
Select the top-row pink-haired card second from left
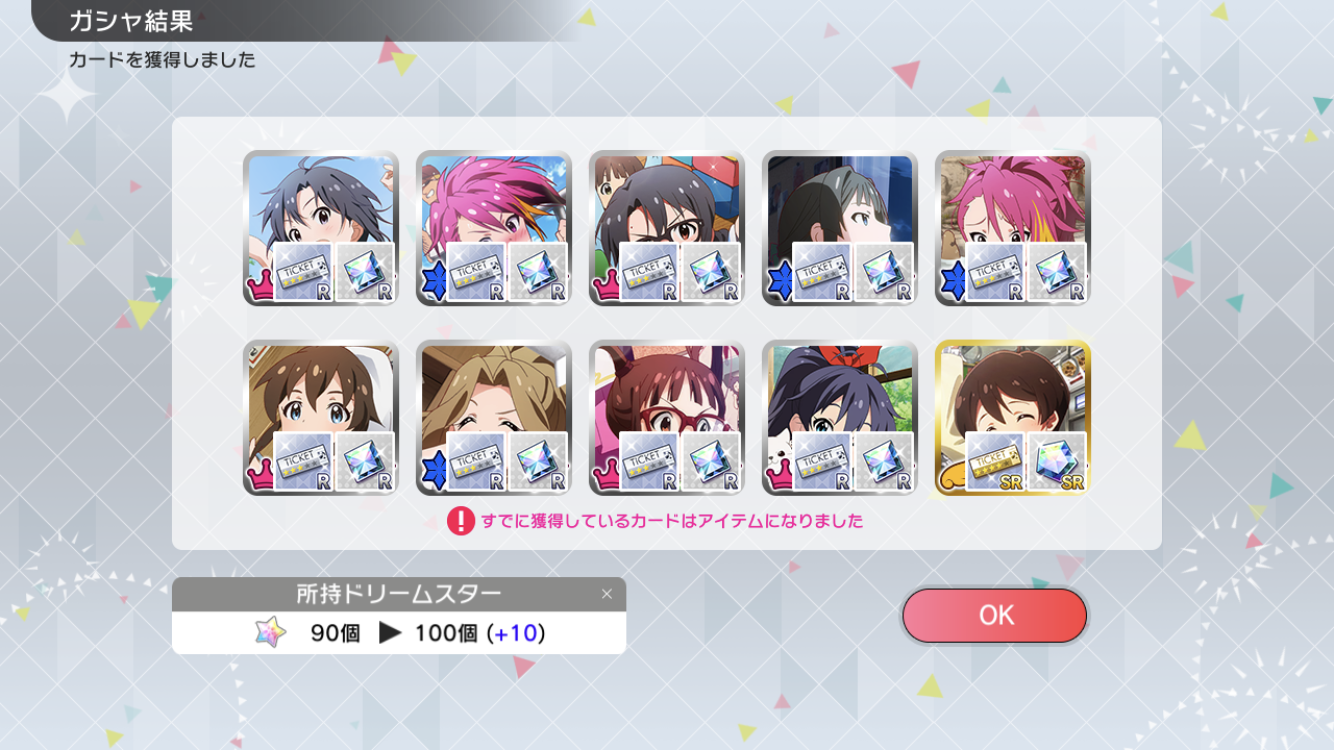(494, 228)
